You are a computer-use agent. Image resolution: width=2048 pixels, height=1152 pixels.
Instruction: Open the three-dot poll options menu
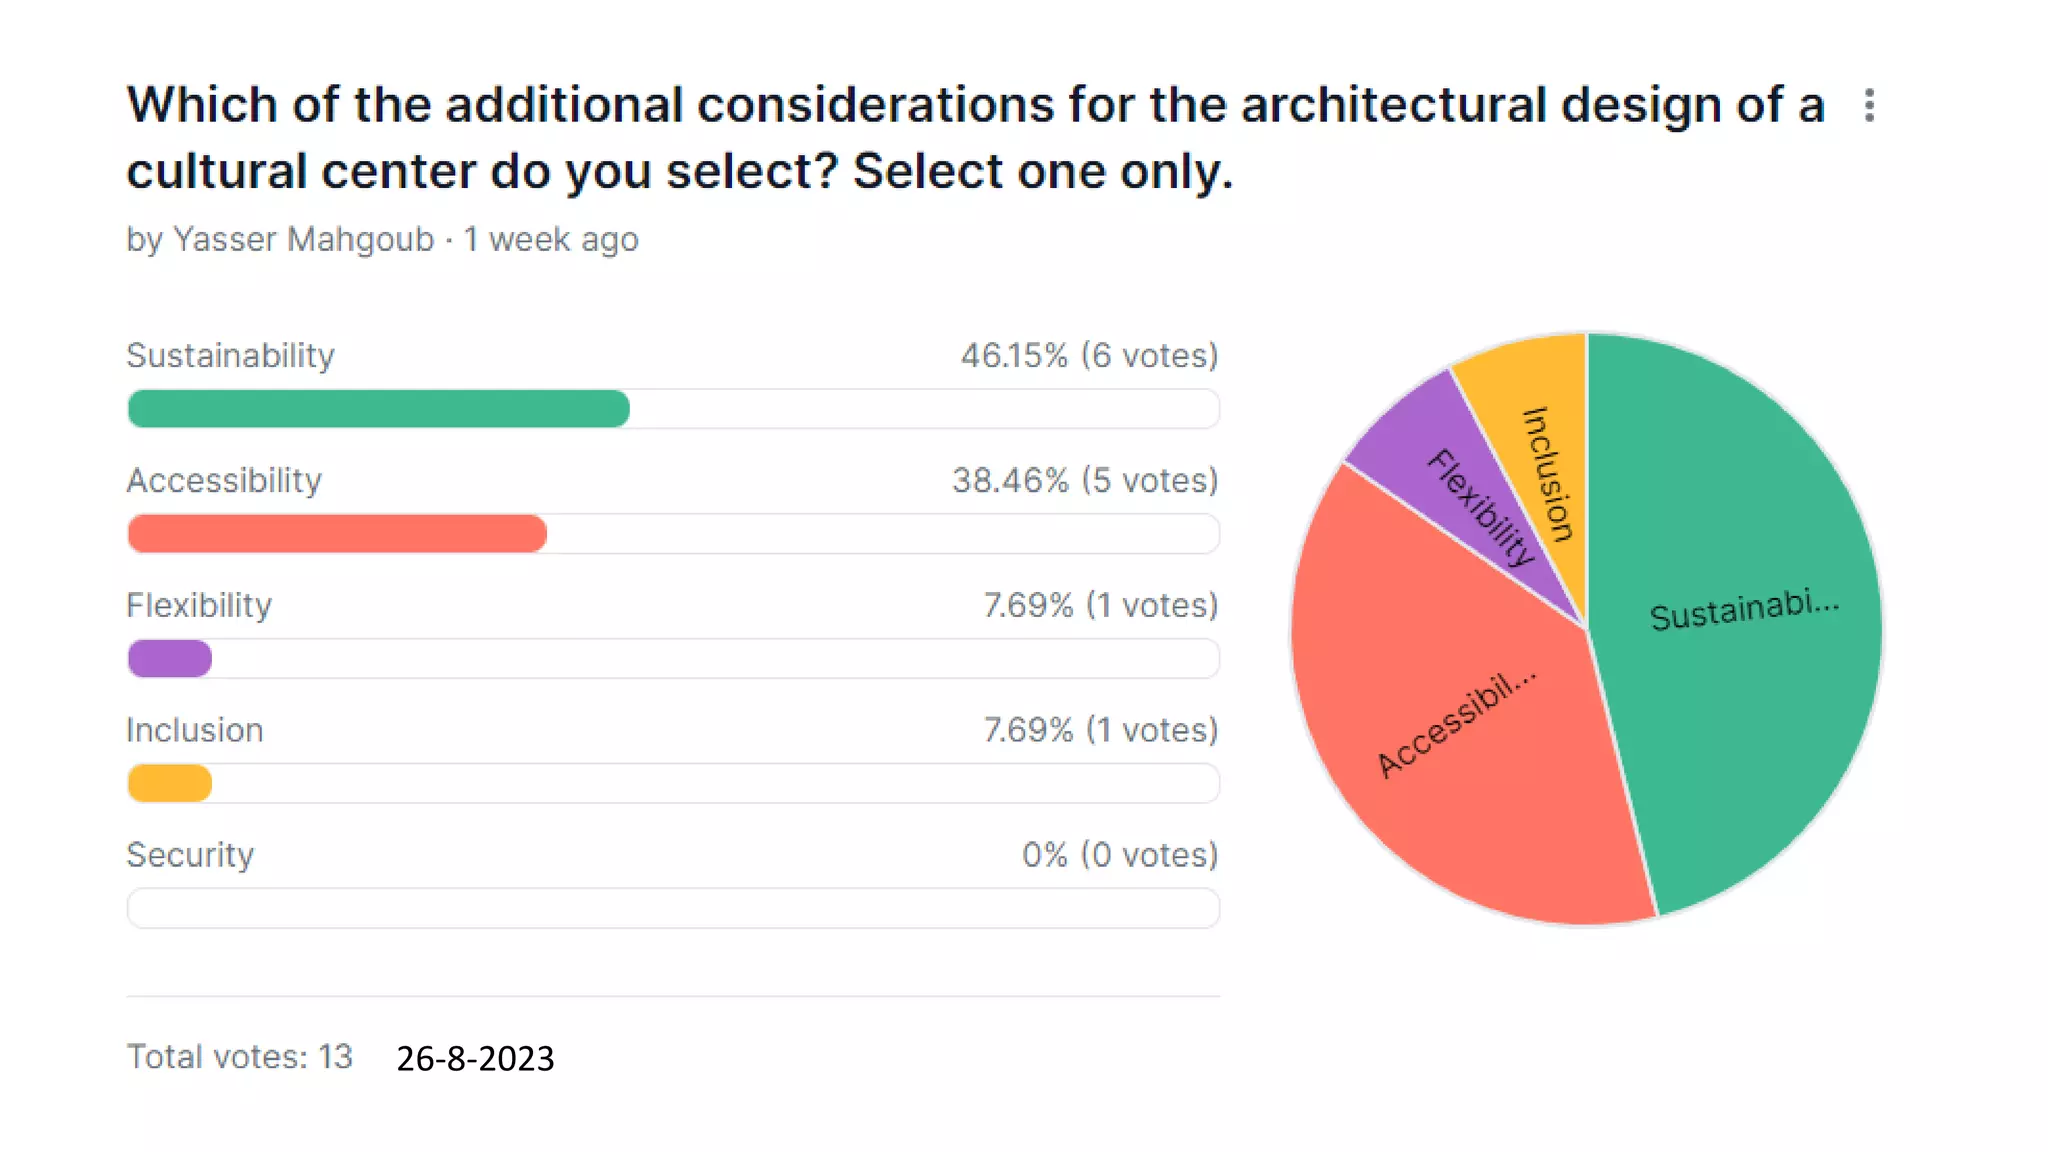tap(1869, 105)
